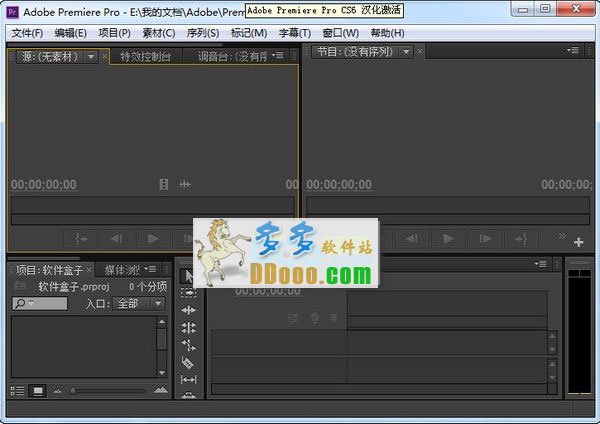Close the 源 source monitor tab

click(x=104, y=57)
